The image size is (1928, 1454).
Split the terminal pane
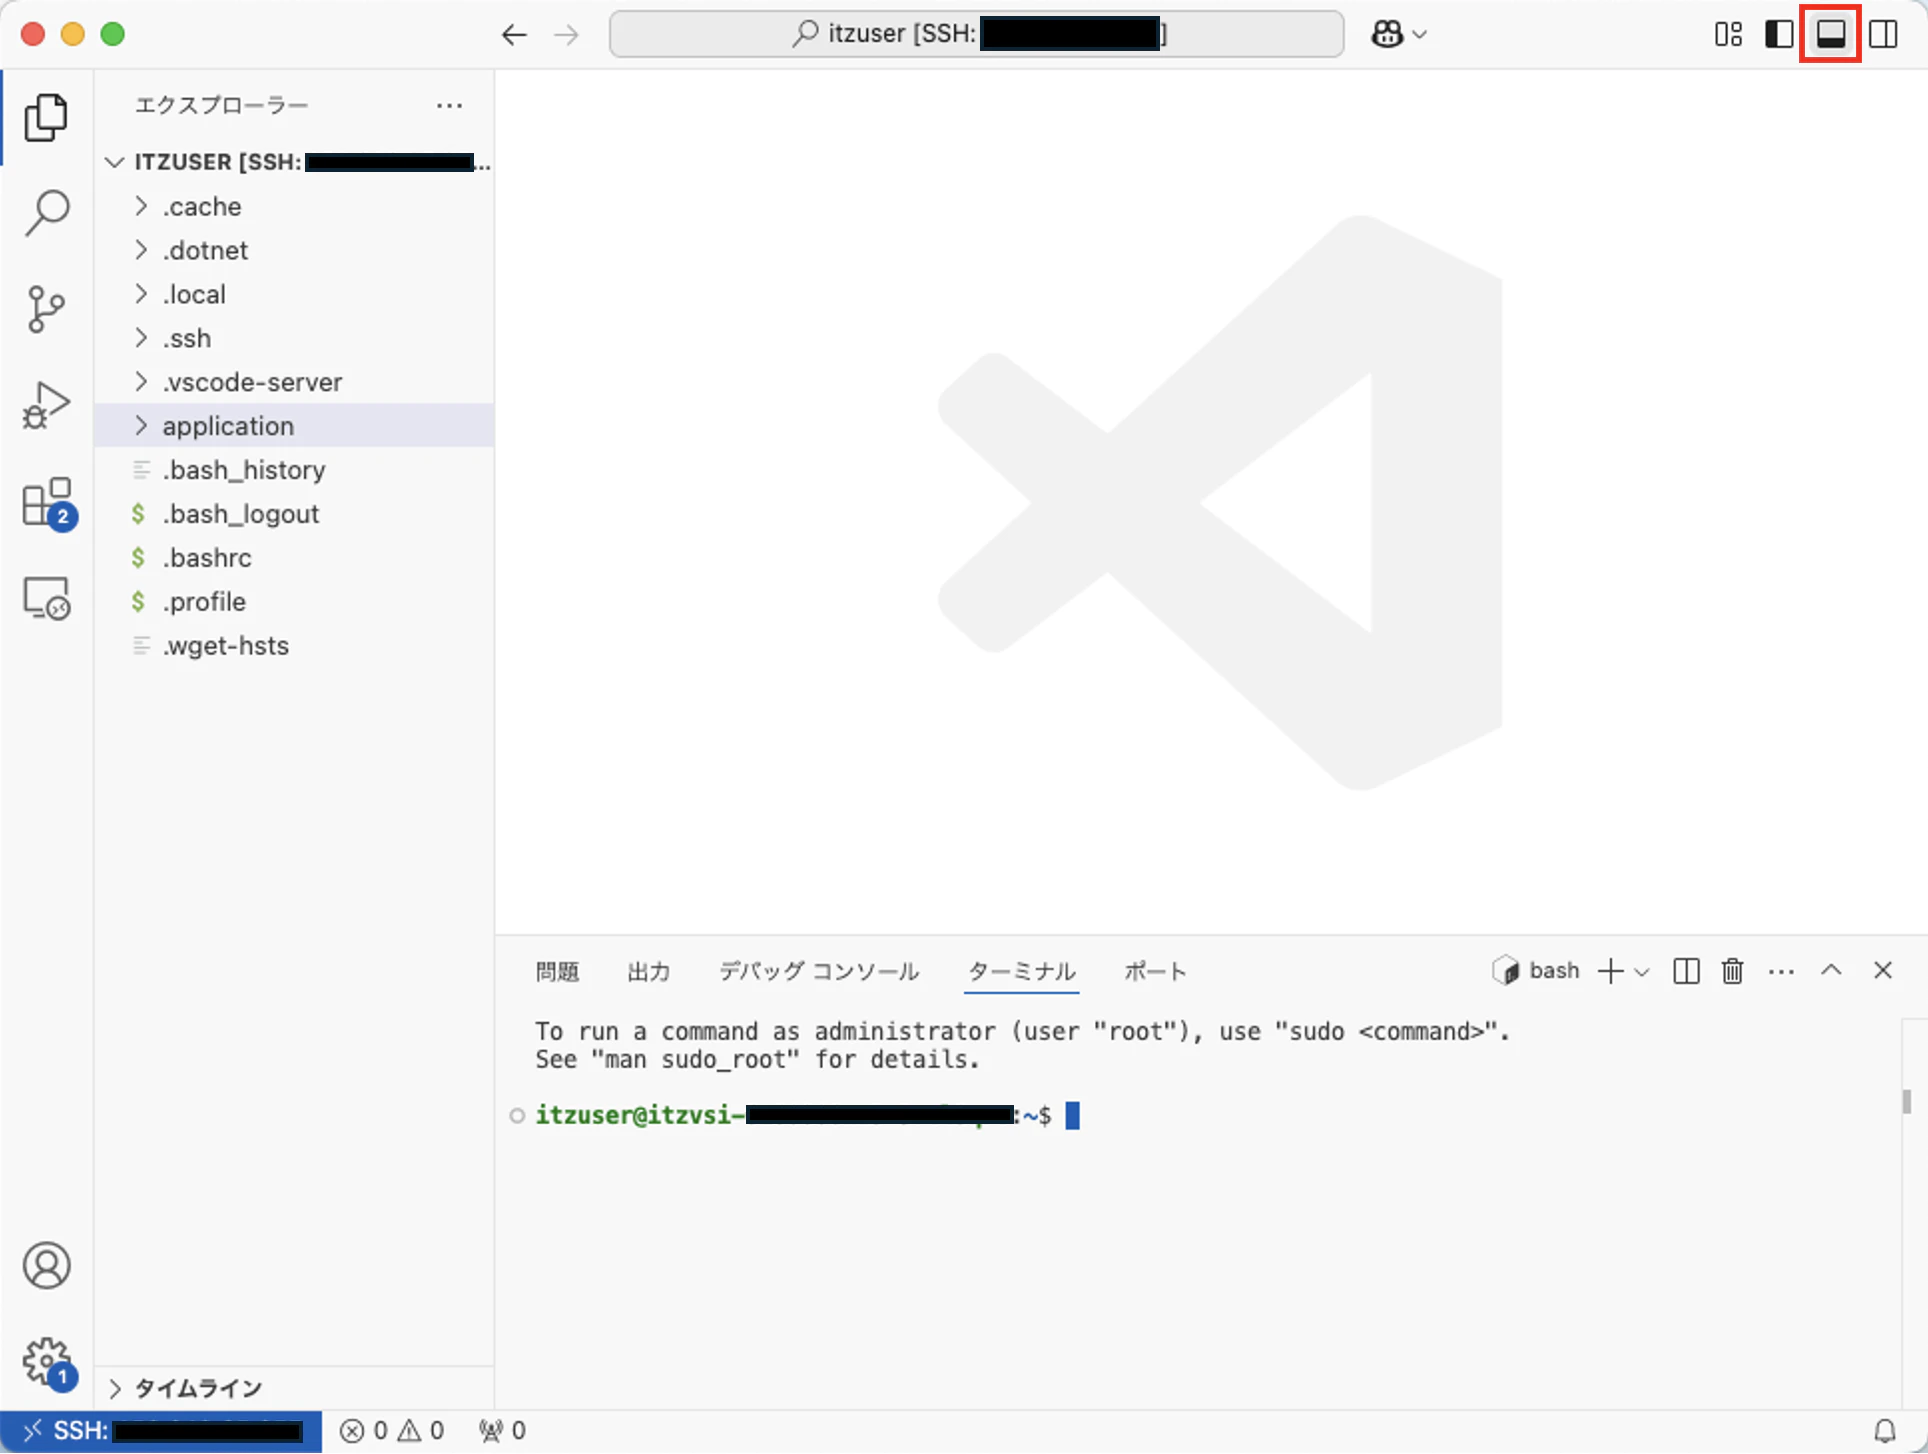[1686, 971]
